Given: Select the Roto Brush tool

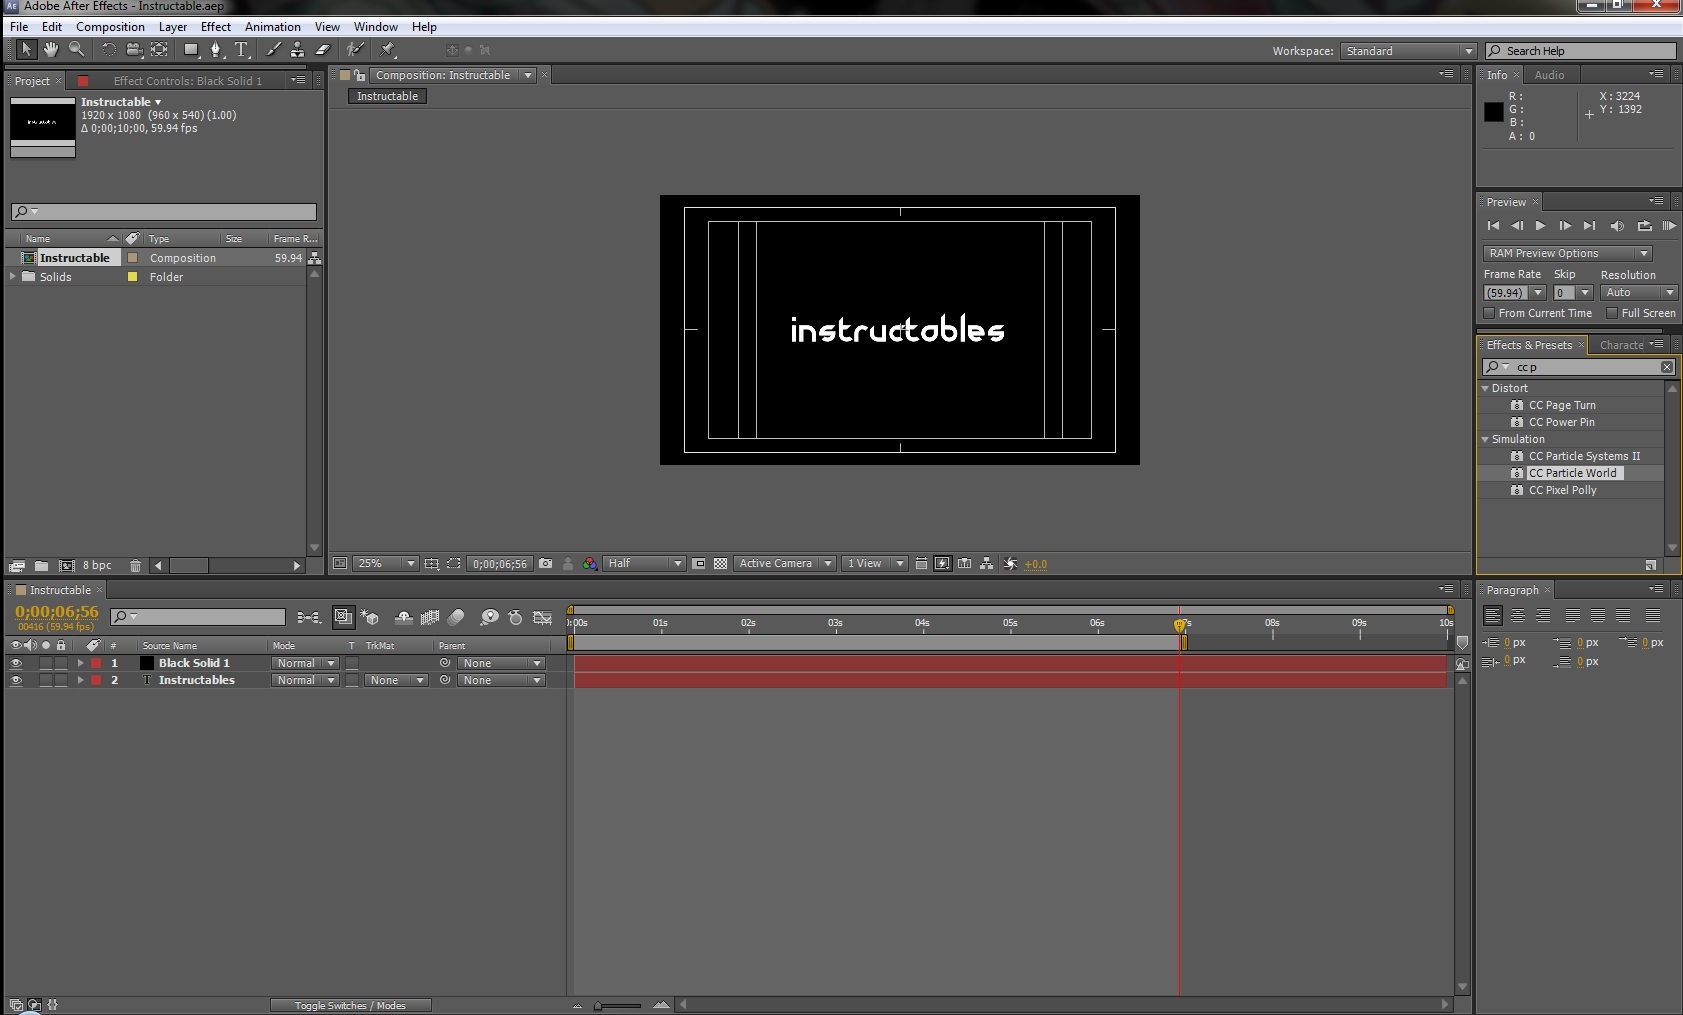Looking at the screenshot, I should tap(355, 49).
